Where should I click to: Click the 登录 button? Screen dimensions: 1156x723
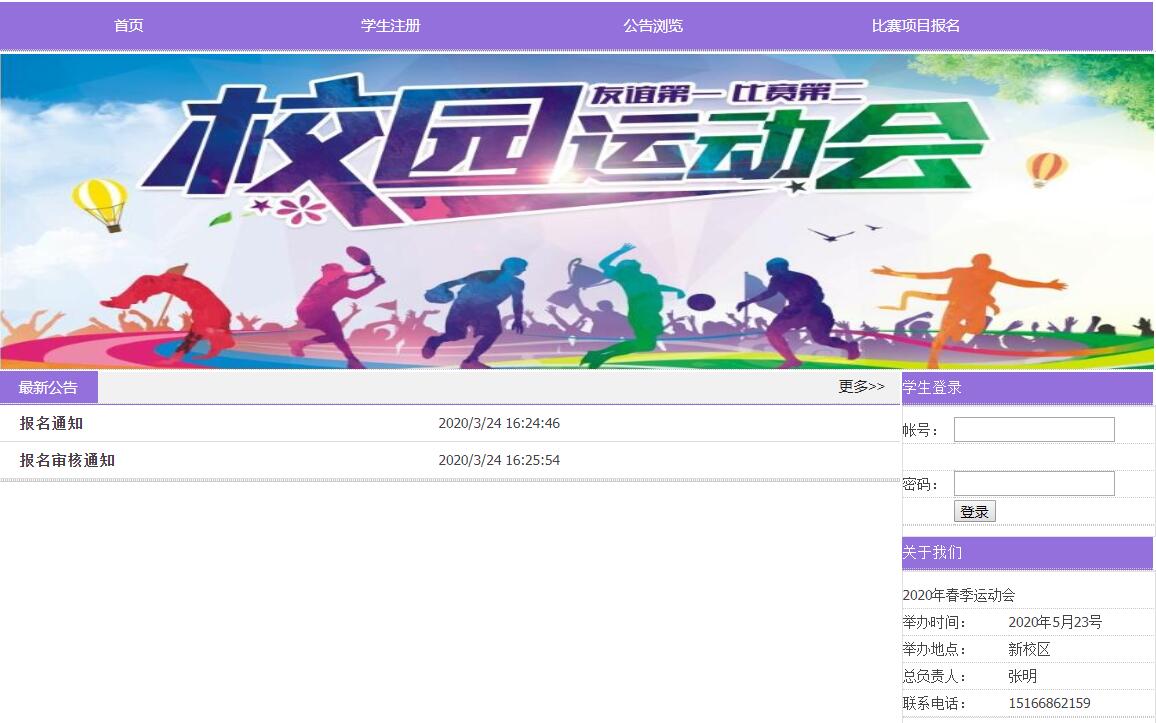pyautogui.click(x=975, y=511)
